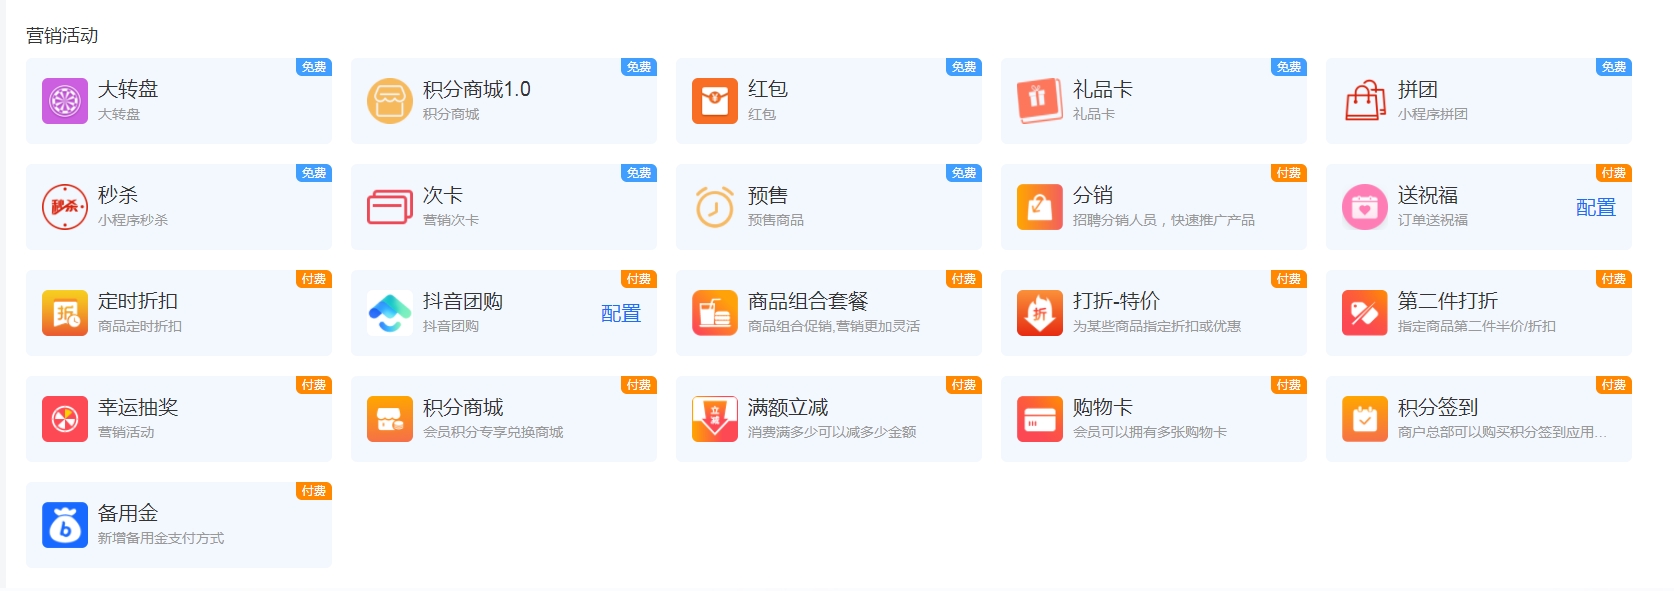Click 预售商品 subtitle text

pyautogui.click(x=776, y=220)
